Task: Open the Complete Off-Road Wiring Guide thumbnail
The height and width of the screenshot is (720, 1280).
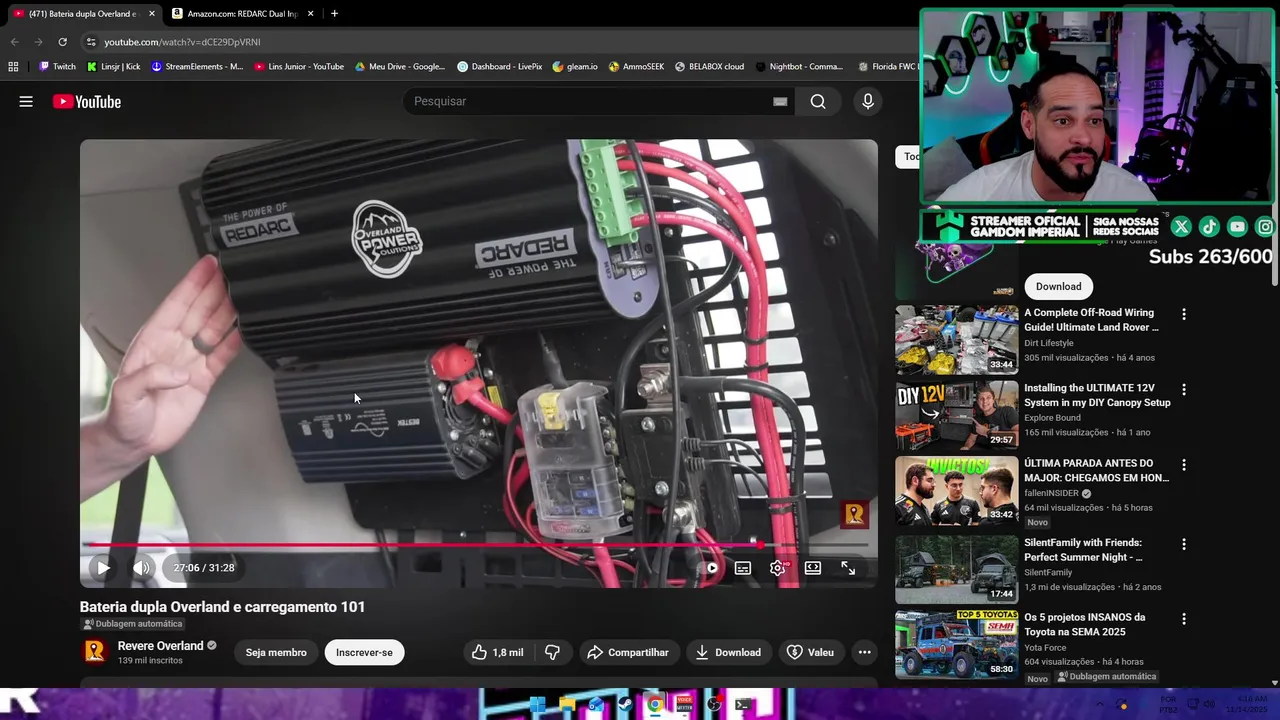Action: coord(956,340)
